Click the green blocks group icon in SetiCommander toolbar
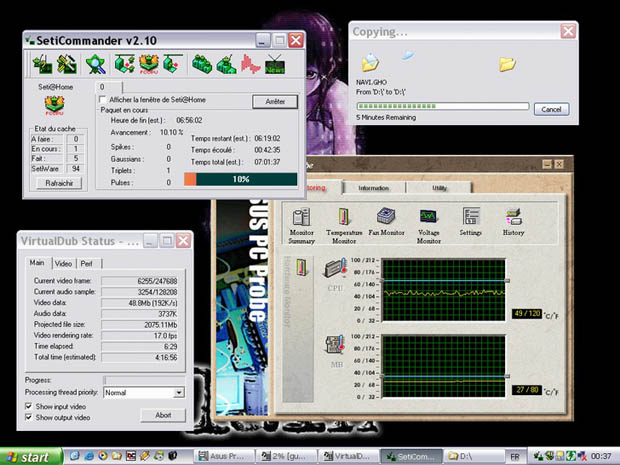 click(202, 64)
